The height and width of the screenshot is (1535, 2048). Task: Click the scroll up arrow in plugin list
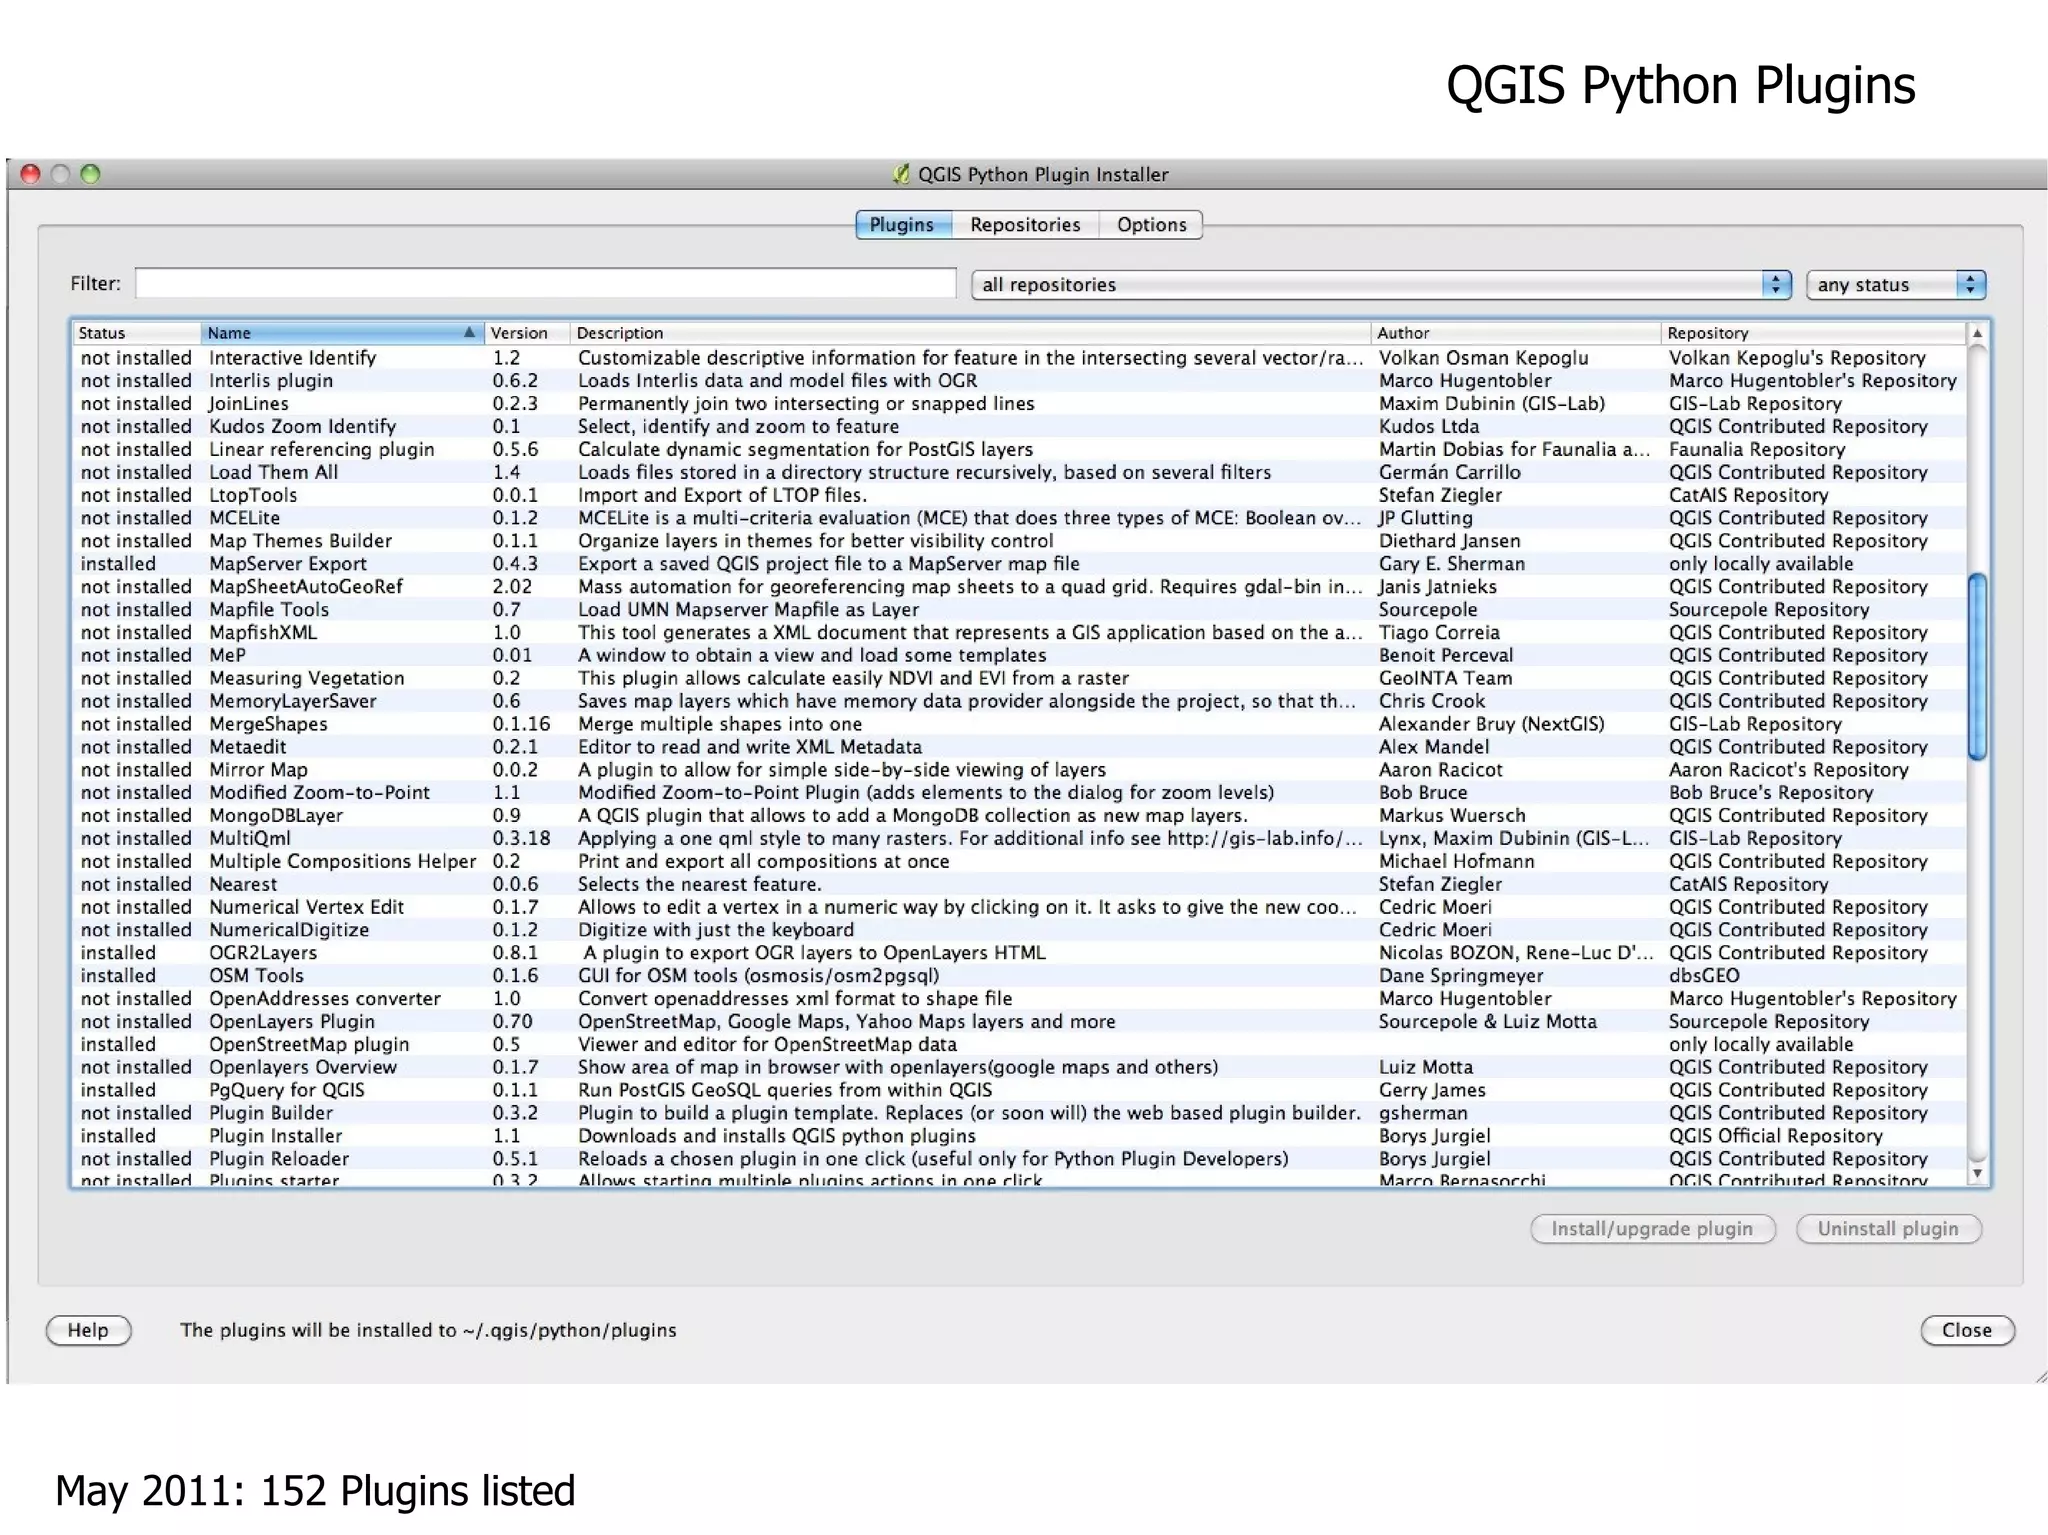coord(1977,333)
